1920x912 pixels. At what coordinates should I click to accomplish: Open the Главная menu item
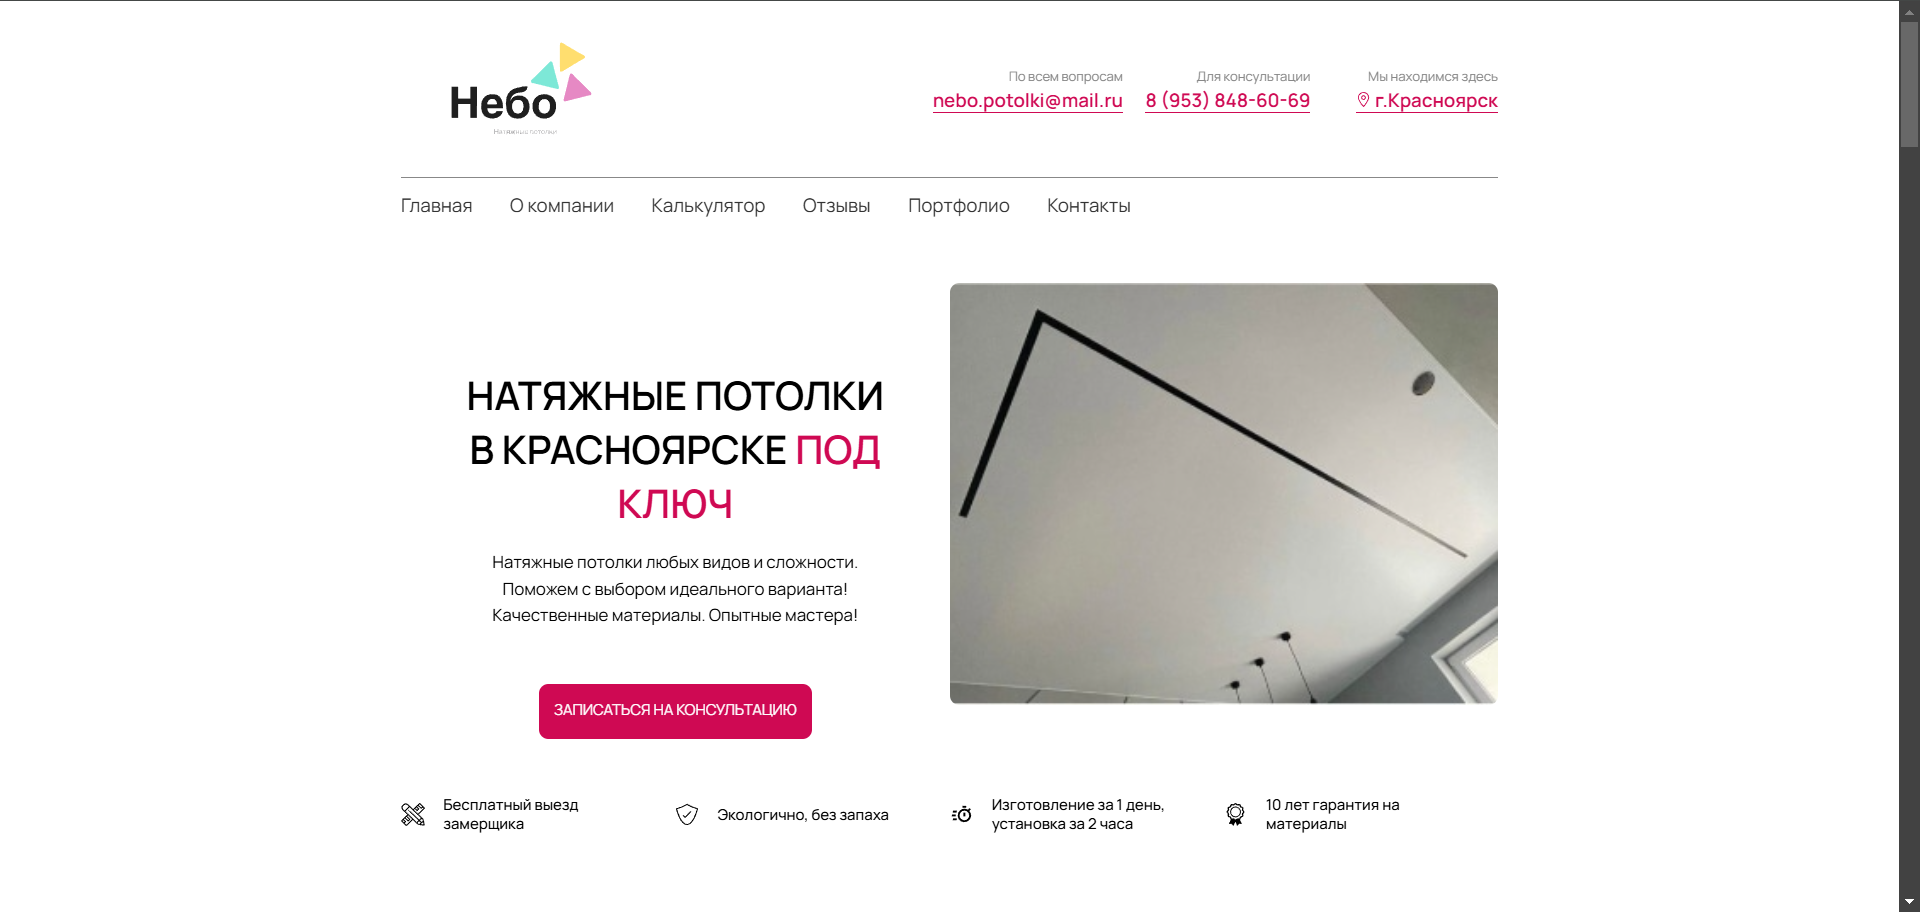pos(436,206)
